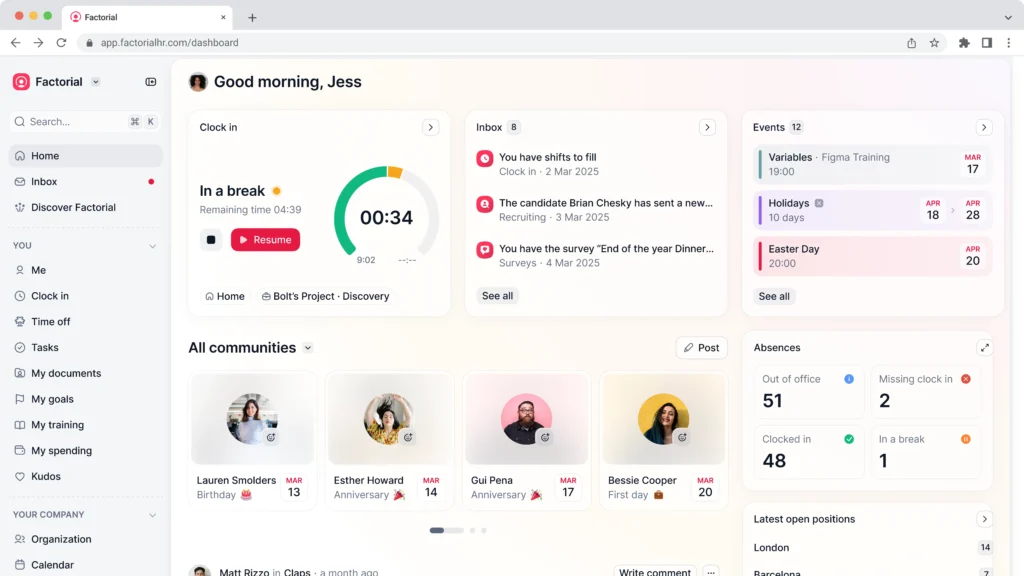Click See all in the Events card
This screenshot has width=1024, height=576.
click(x=774, y=296)
